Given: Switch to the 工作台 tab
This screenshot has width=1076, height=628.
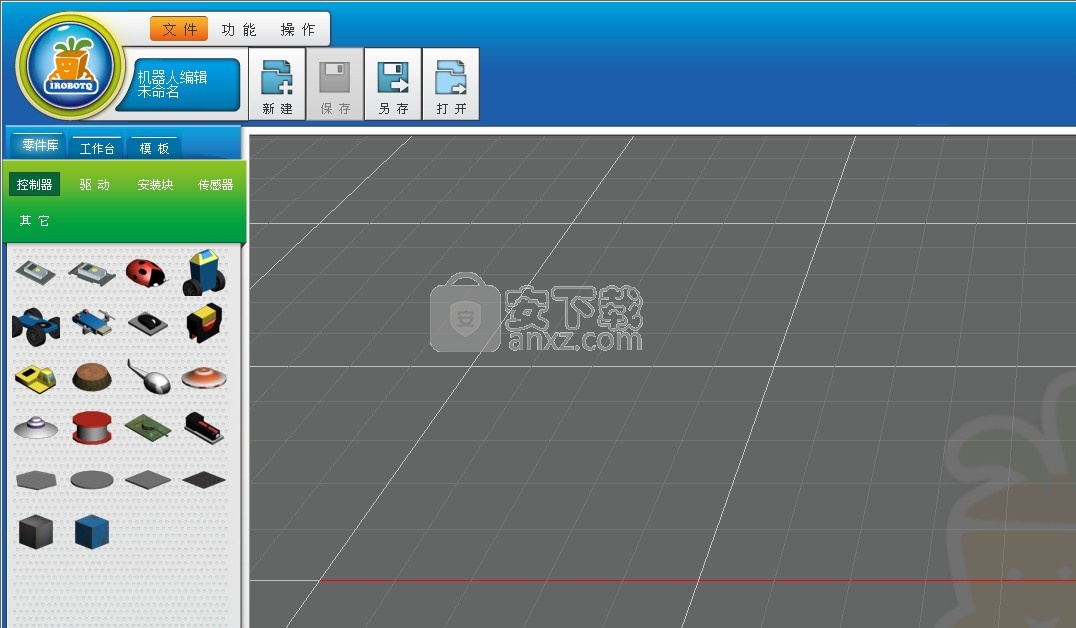Looking at the screenshot, I should click(97, 148).
